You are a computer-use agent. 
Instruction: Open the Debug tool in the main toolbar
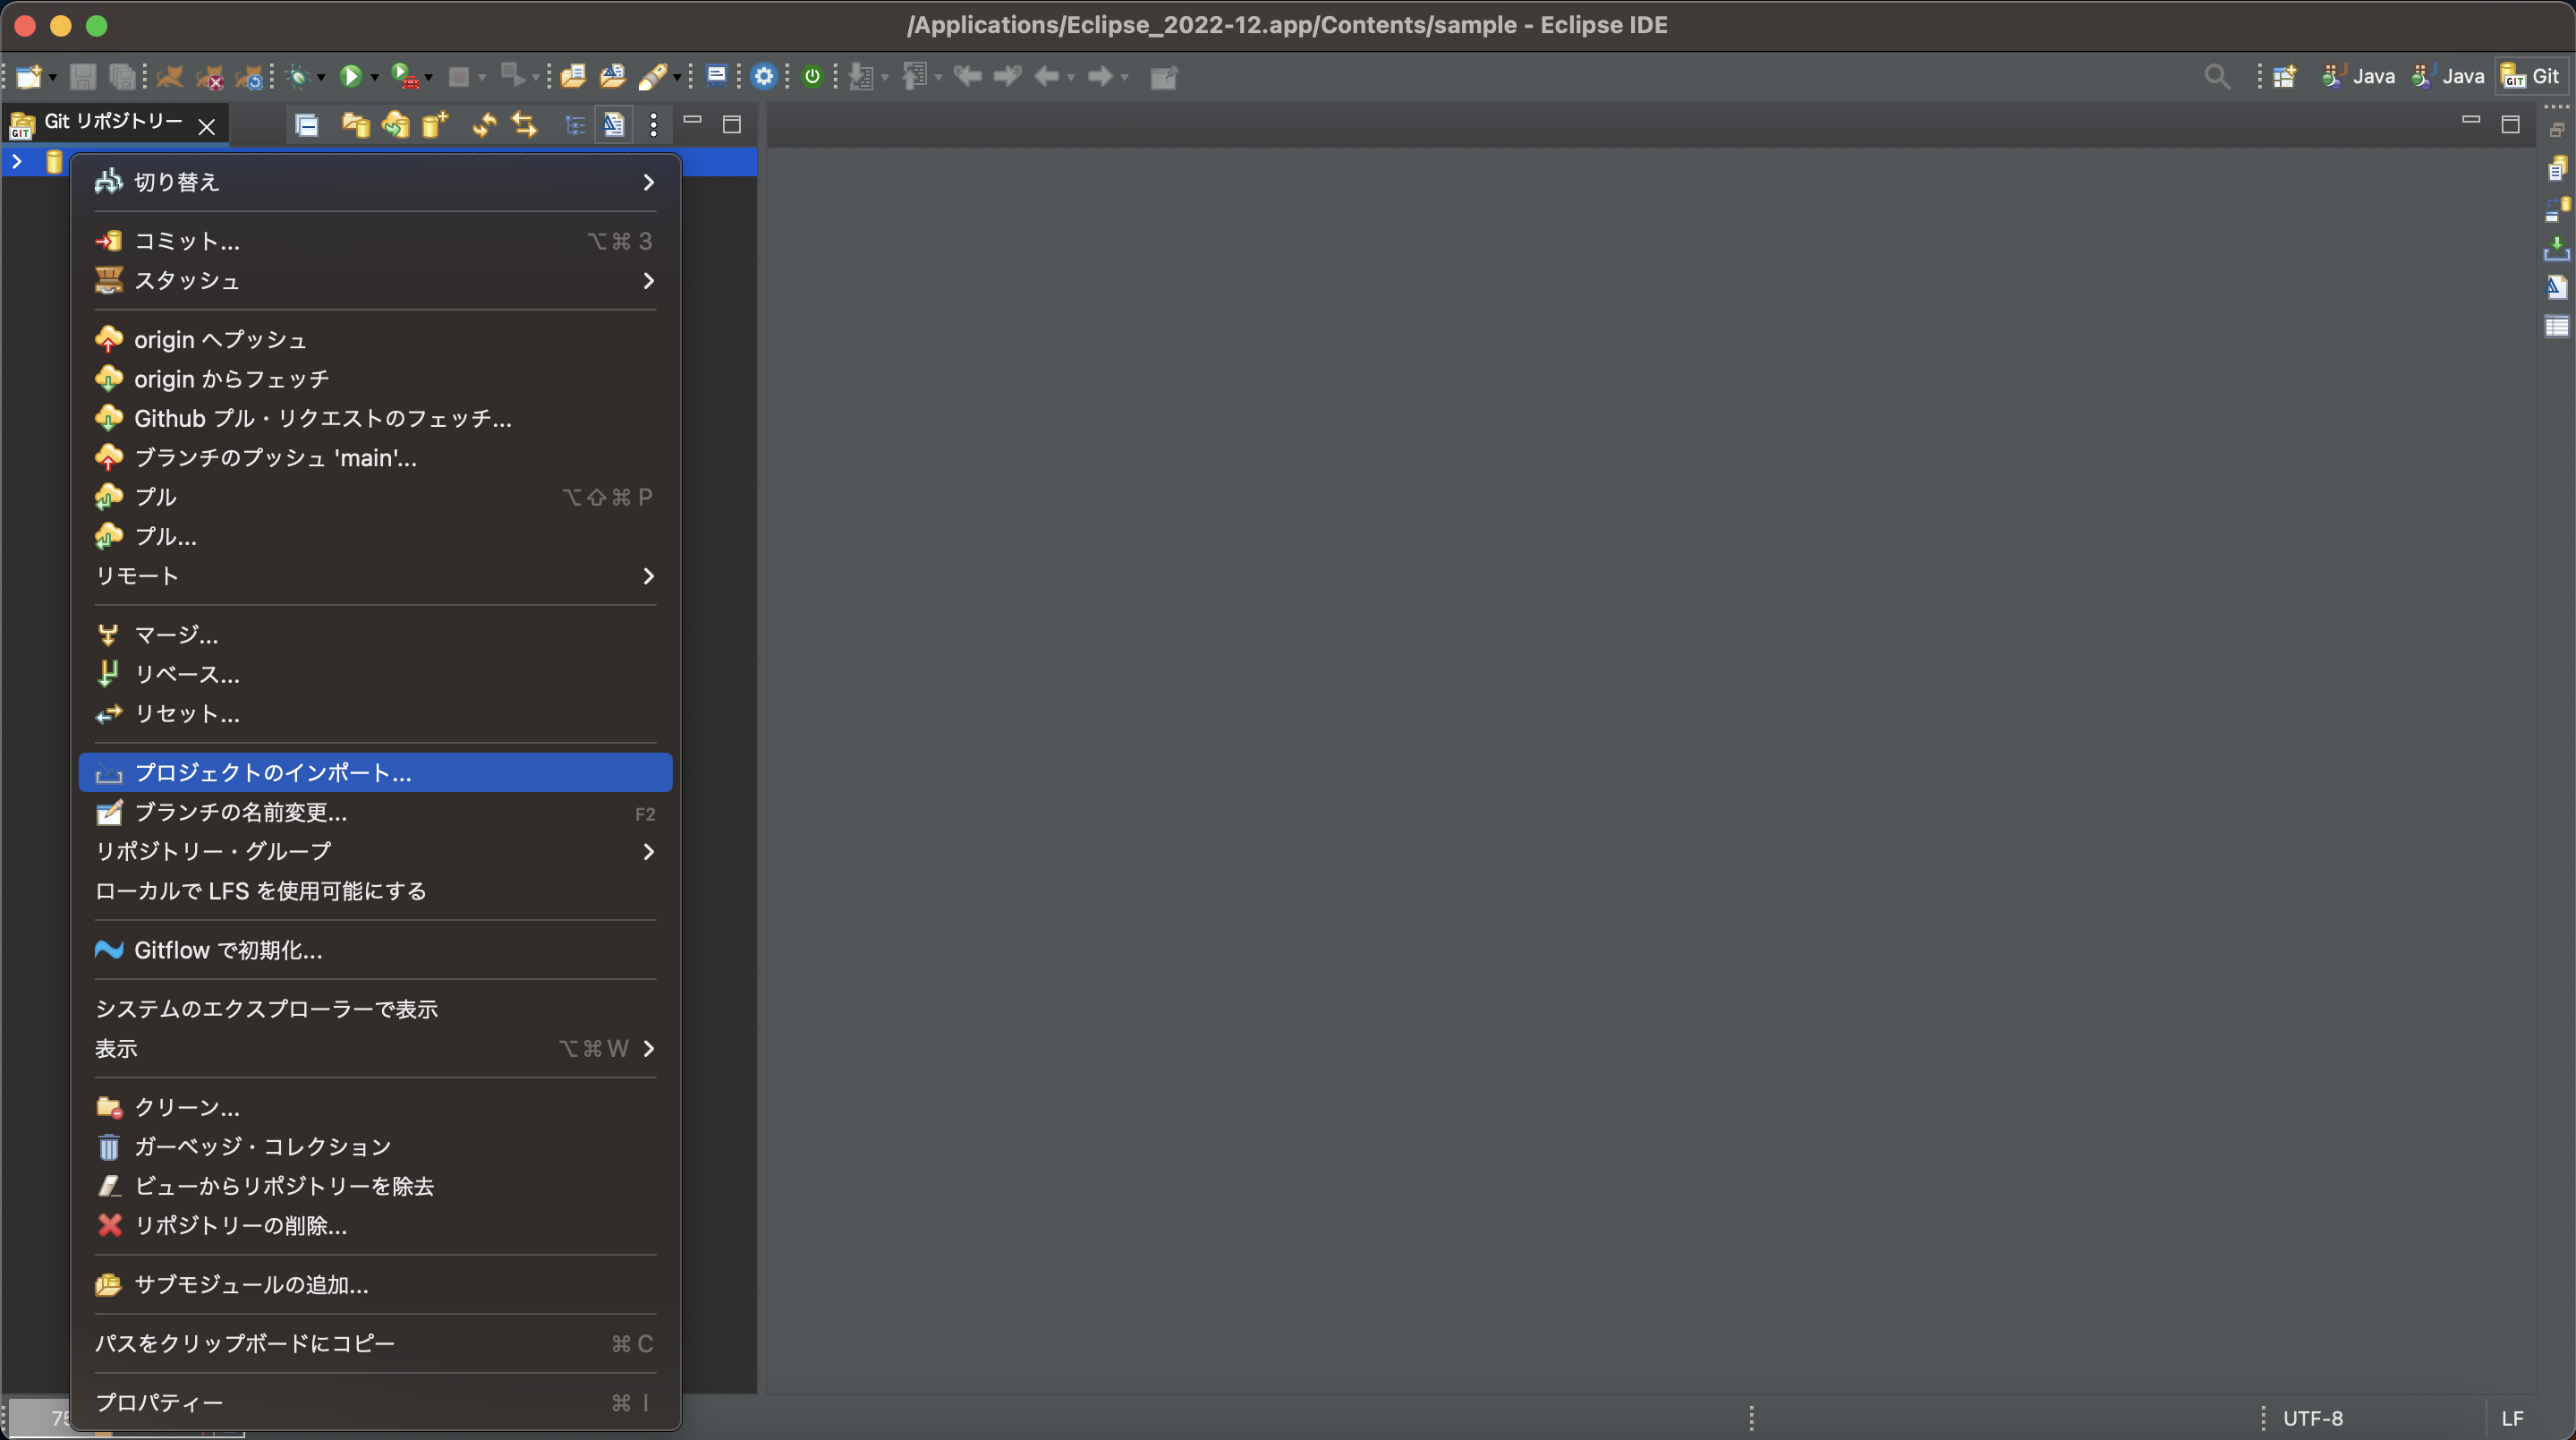click(x=298, y=76)
